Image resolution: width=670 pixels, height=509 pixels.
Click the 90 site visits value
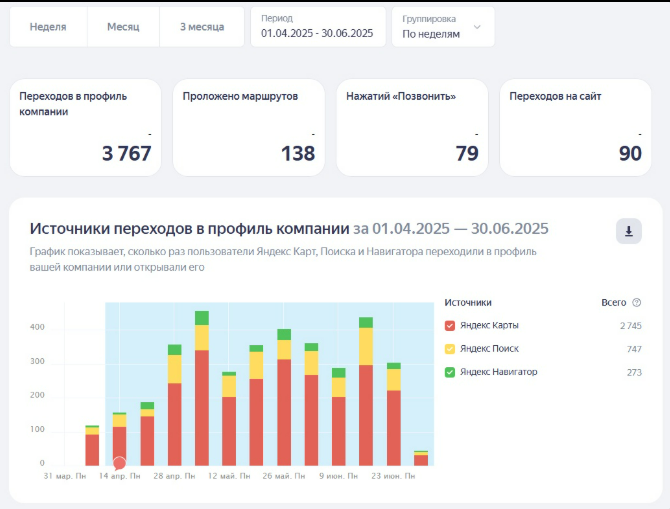click(630, 153)
